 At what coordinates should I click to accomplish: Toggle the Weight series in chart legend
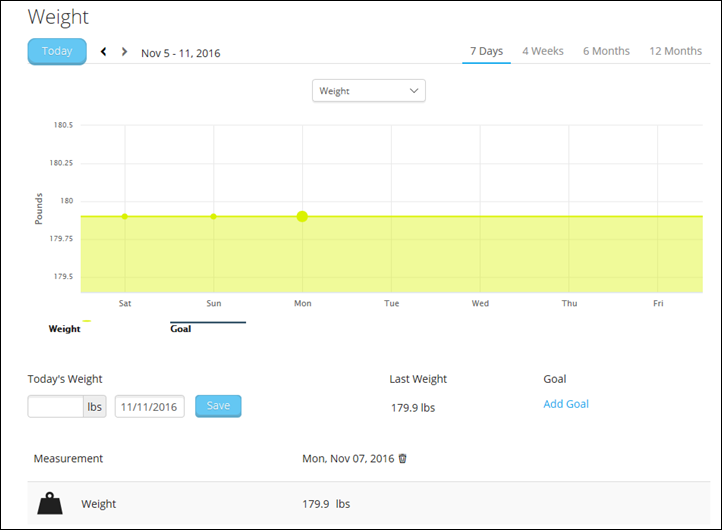(65, 328)
